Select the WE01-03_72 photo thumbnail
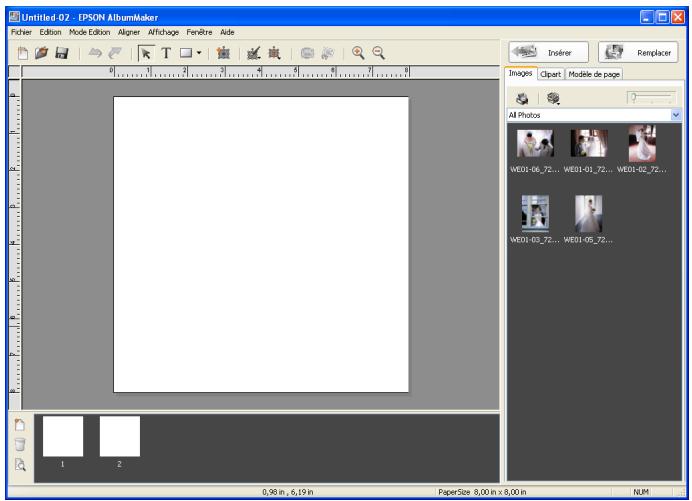This screenshot has height=501, width=692. pos(535,214)
